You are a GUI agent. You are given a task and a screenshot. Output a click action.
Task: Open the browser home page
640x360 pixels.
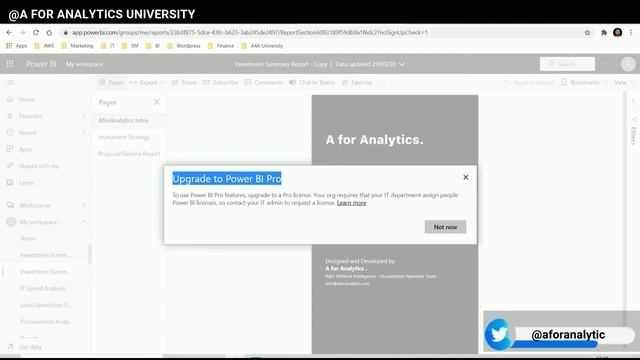point(49,33)
